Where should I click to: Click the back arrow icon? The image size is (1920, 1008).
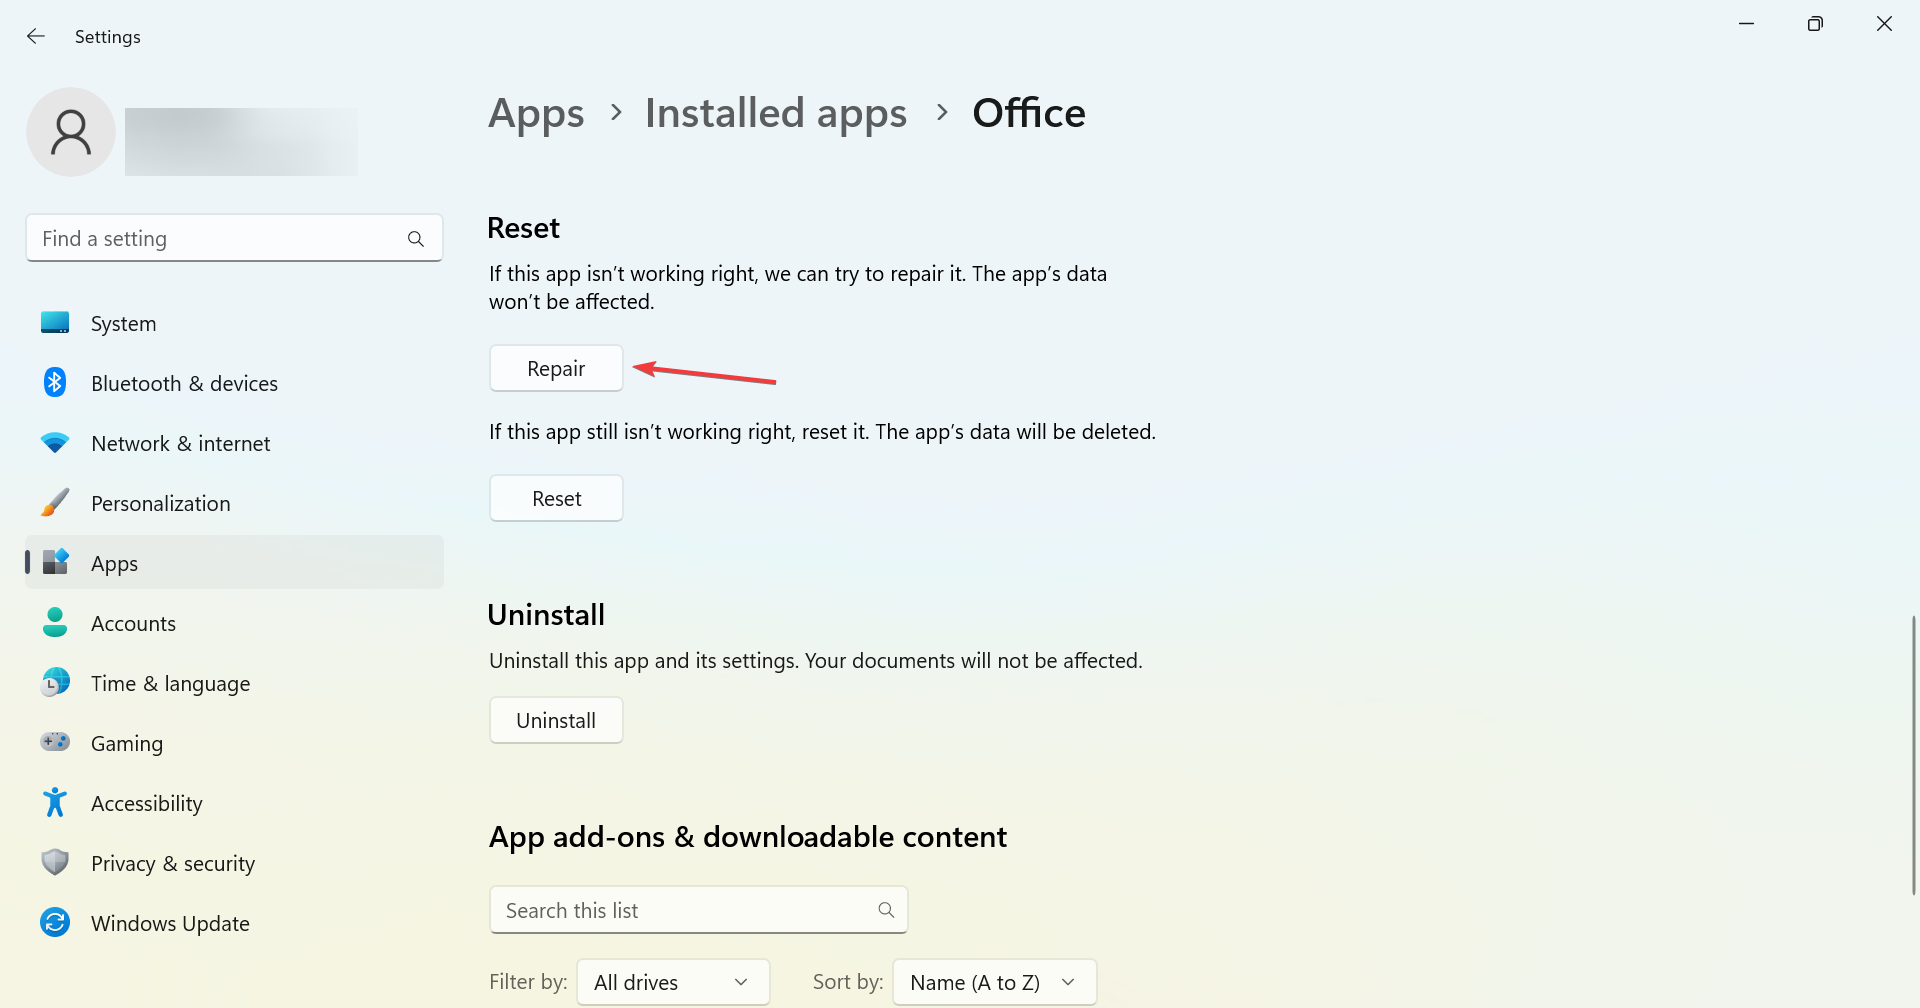click(x=36, y=36)
